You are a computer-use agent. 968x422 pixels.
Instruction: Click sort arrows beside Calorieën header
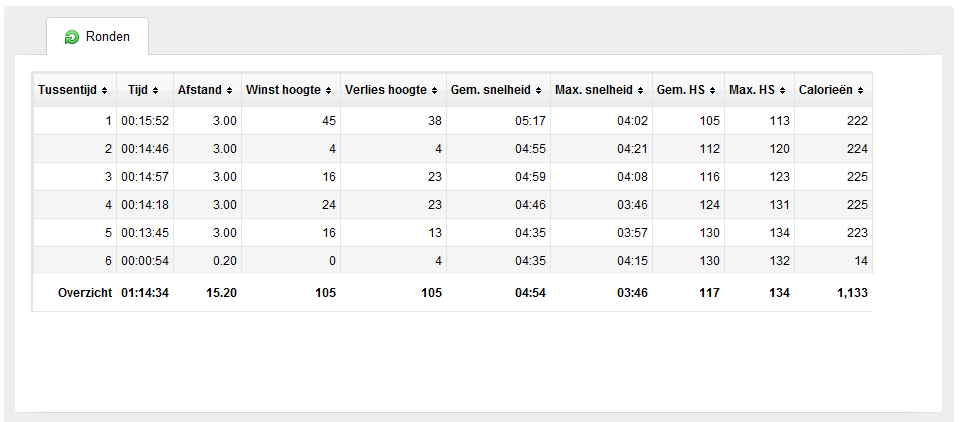(x=861, y=91)
